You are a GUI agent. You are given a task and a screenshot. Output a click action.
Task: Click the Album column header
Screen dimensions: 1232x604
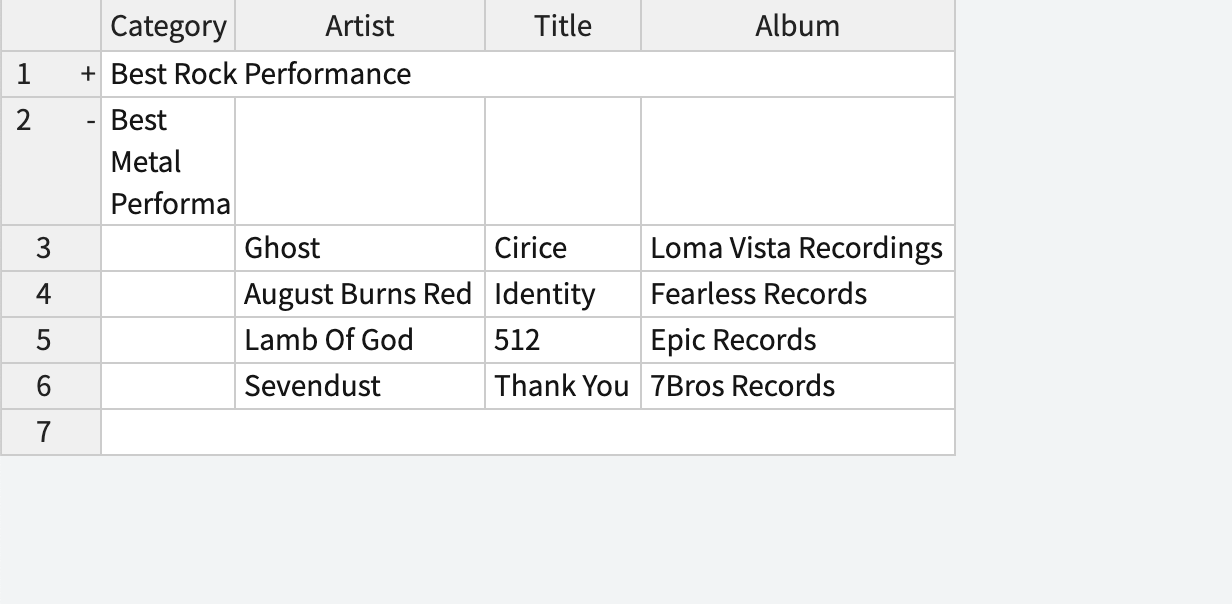click(x=798, y=26)
